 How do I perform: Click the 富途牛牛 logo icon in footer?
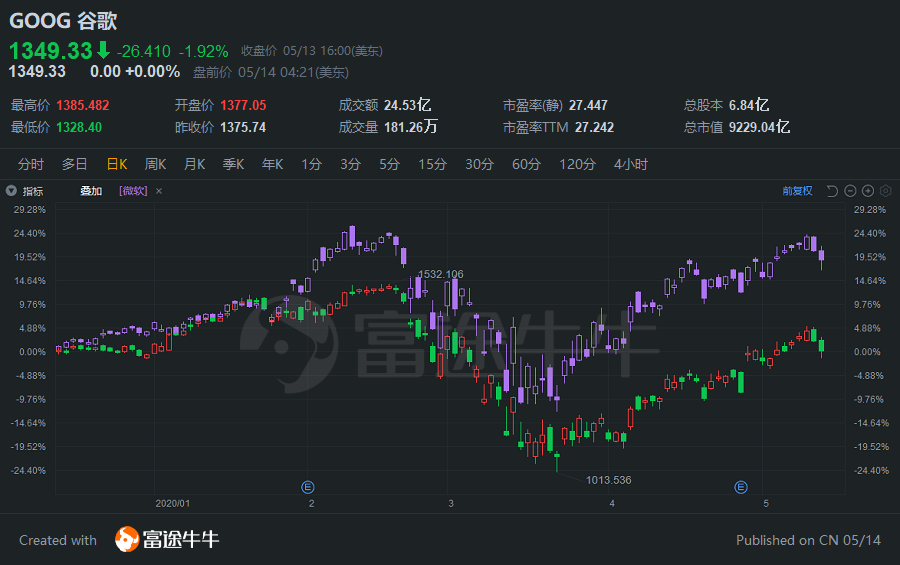pos(127,539)
